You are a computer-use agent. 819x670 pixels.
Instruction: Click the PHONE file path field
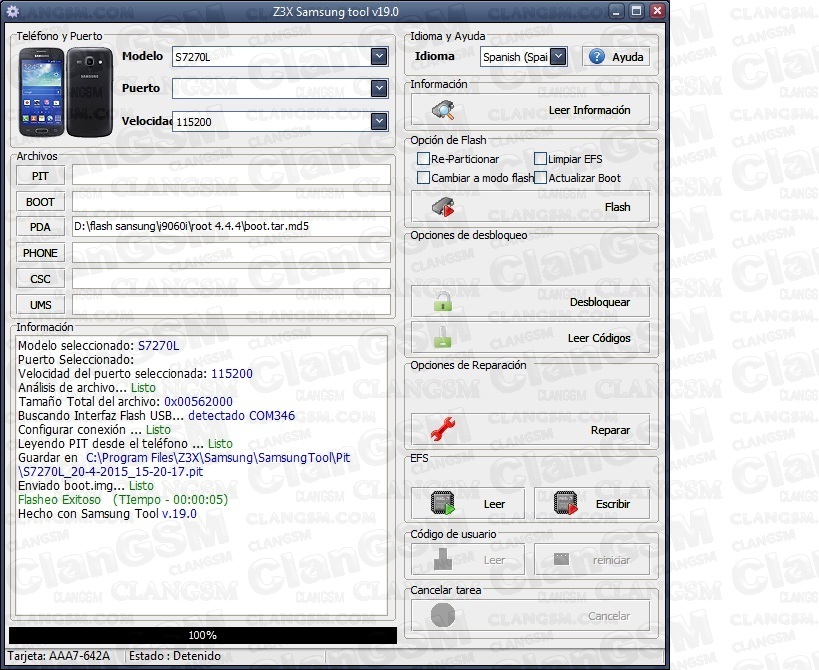[231, 253]
